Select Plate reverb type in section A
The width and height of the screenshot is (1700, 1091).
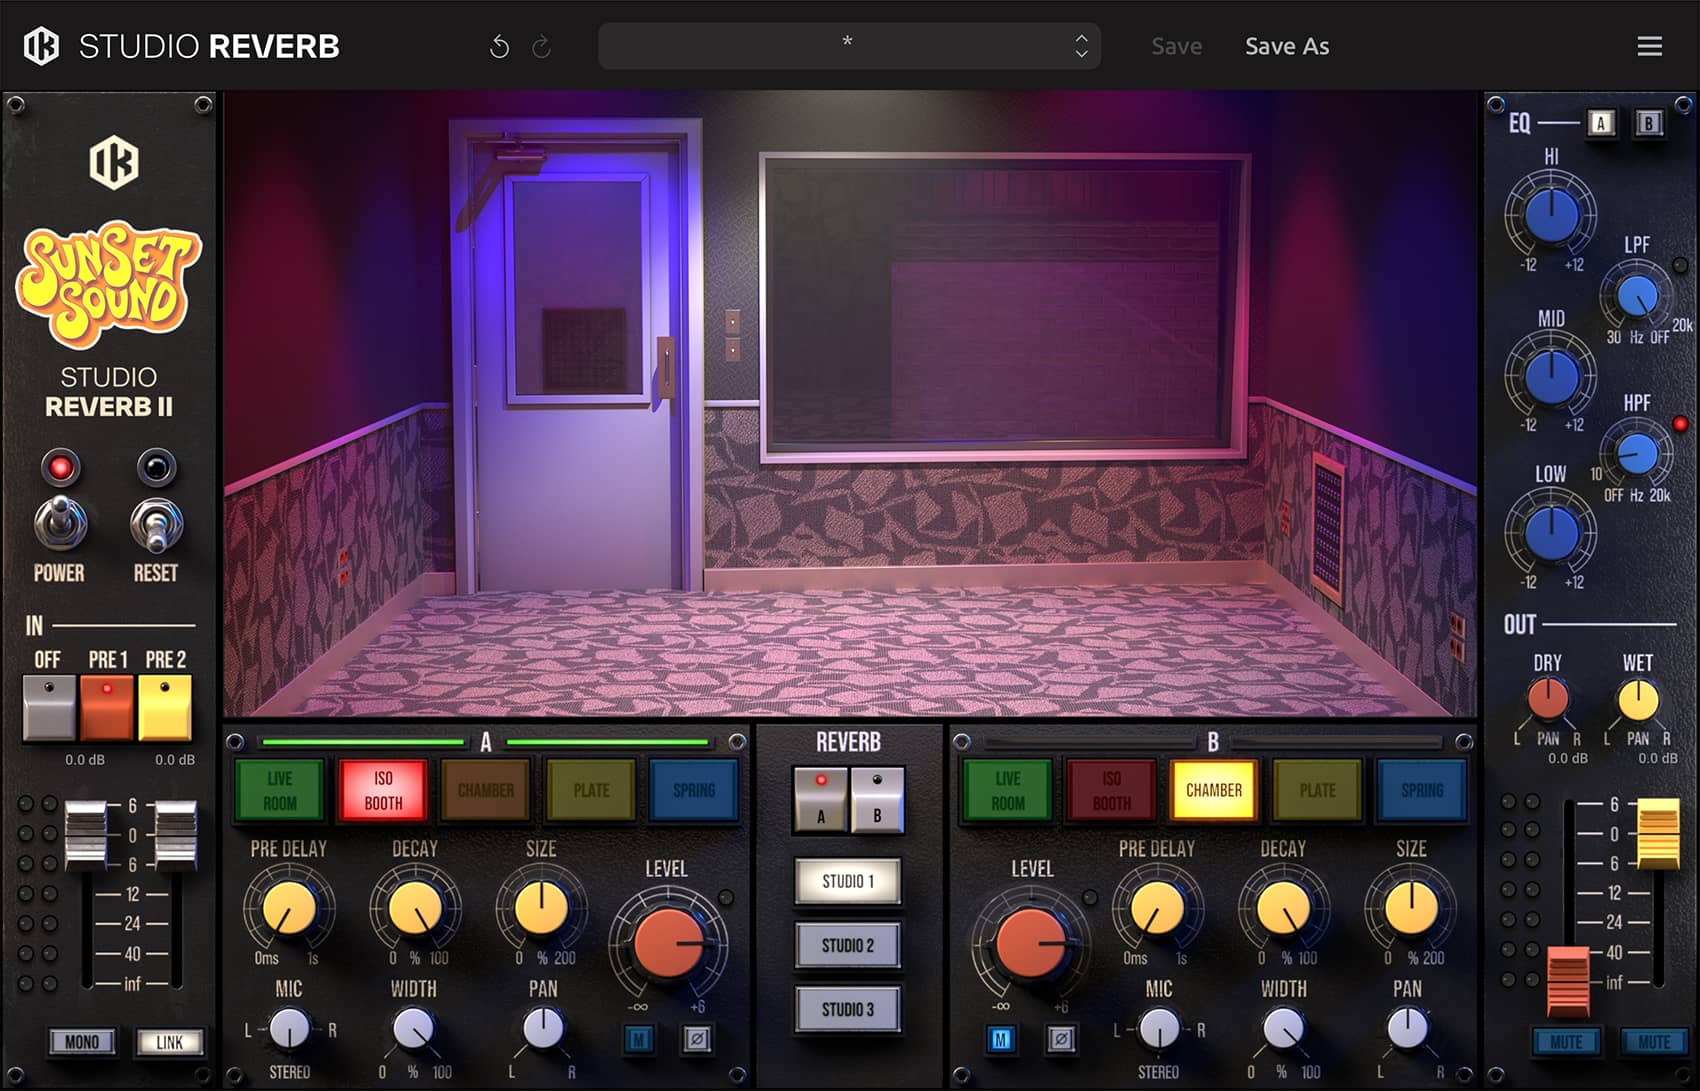591,790
